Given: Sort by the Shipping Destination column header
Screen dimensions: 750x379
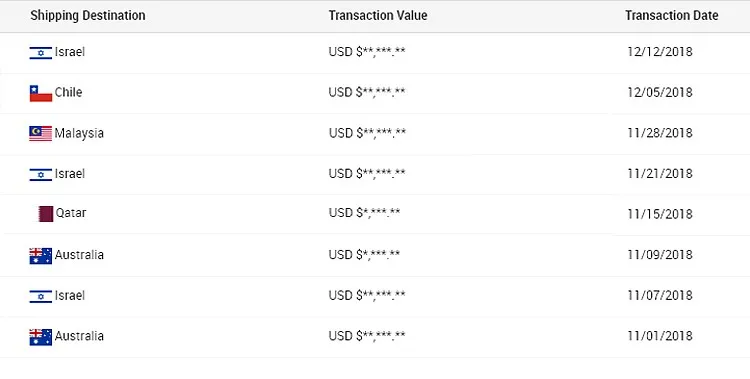Looking at the screenshot, I should (x=88, y=15).
